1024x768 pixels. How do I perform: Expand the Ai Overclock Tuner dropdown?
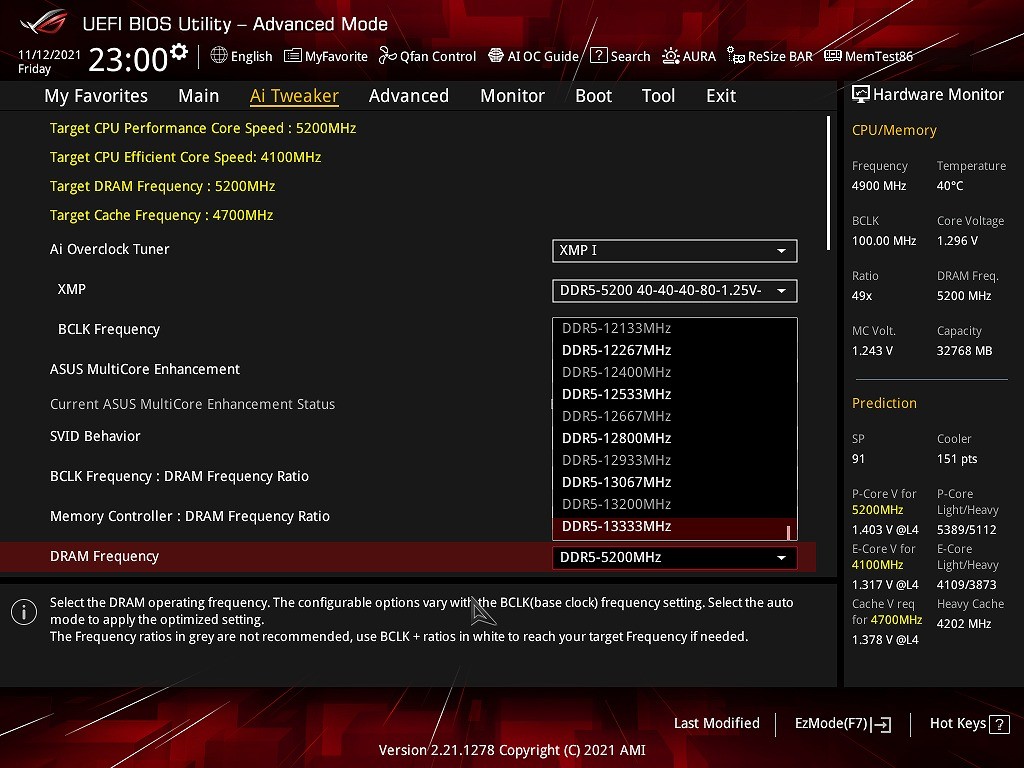[674, 250]
